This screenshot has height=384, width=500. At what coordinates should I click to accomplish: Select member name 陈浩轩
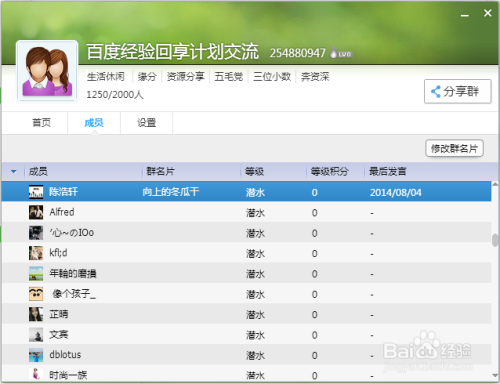pyautogui.click(x=63, y=192)
